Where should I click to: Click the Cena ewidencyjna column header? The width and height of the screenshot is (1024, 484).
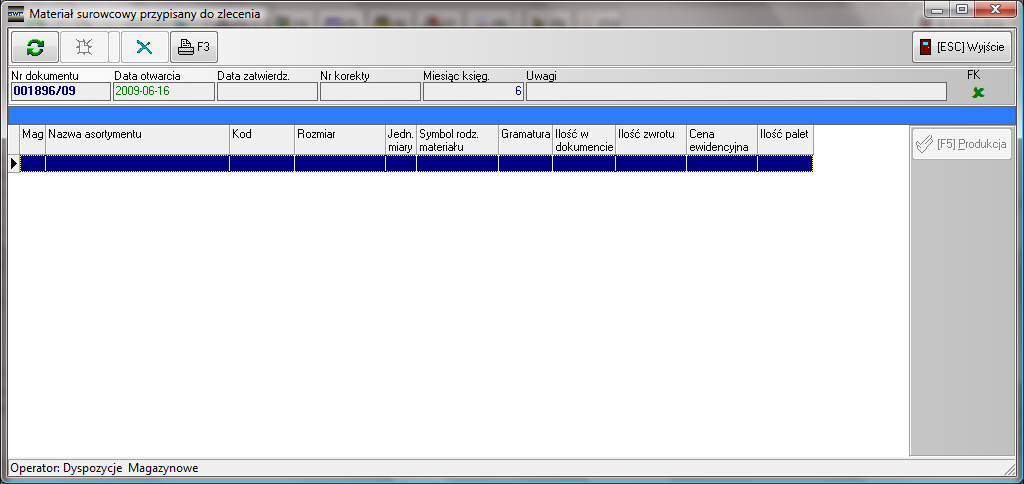(x=721, y=140)
